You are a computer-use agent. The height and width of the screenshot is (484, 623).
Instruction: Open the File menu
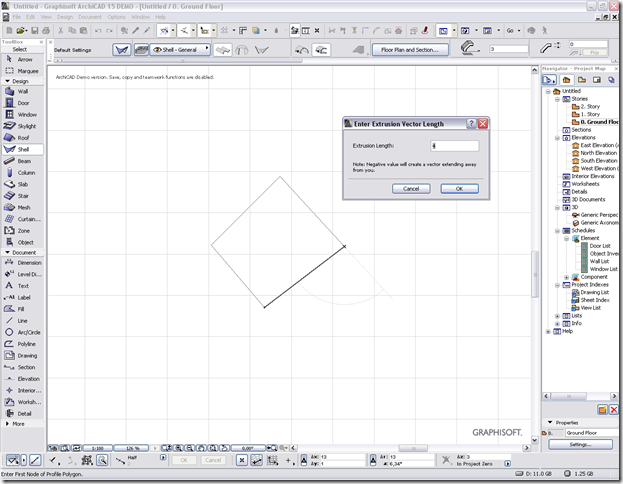pyautogui.click(x=16, y=17)
